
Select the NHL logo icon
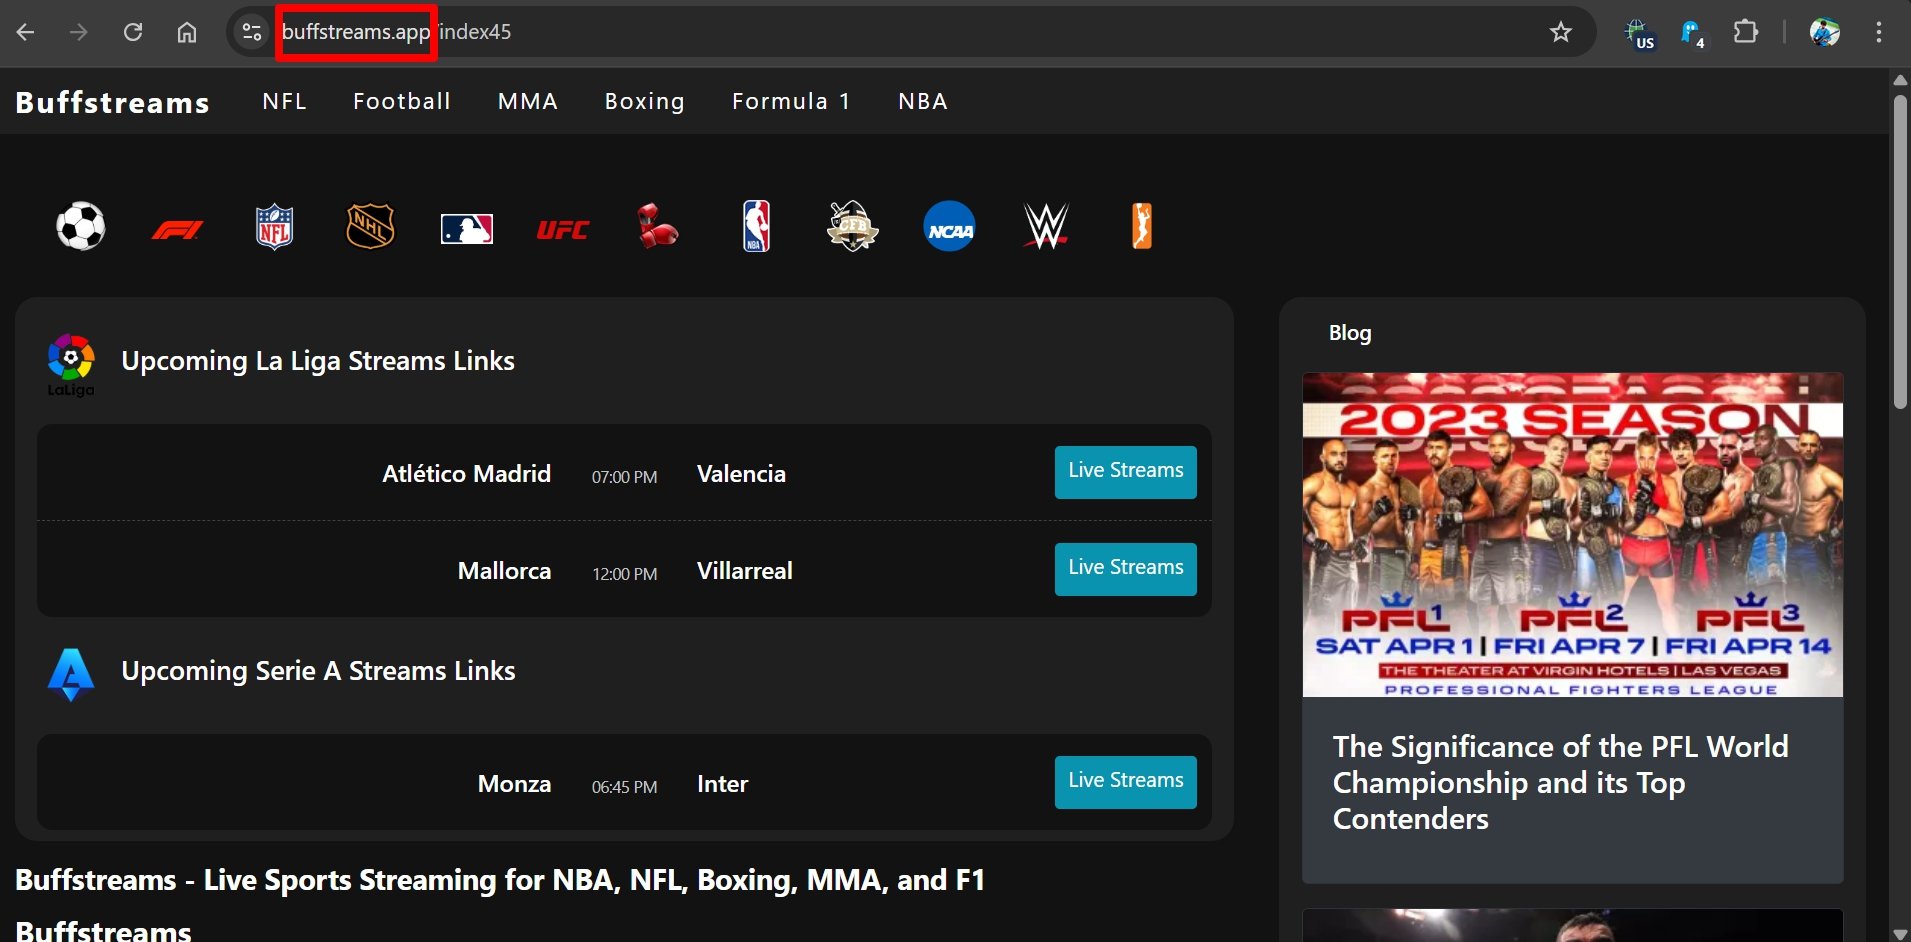(x=370, y=226)
